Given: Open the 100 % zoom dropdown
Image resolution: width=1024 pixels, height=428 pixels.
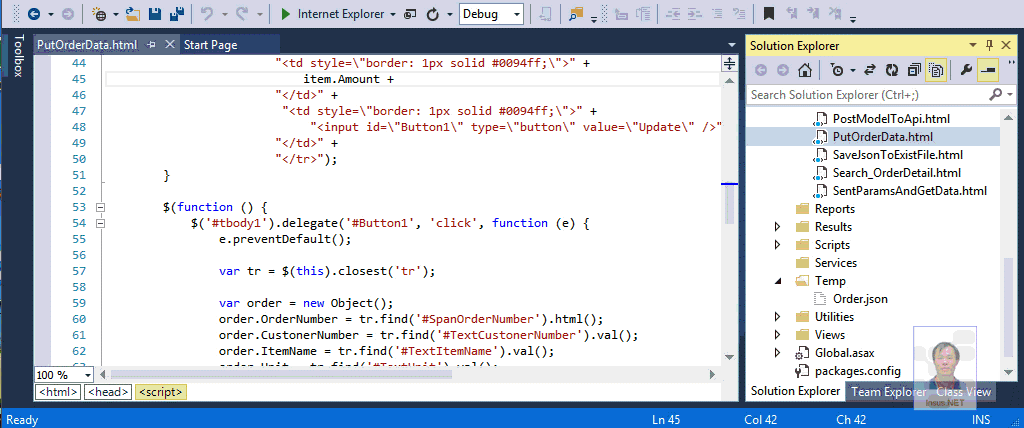Looking at the screenshot, I should [x=88, y=374].
